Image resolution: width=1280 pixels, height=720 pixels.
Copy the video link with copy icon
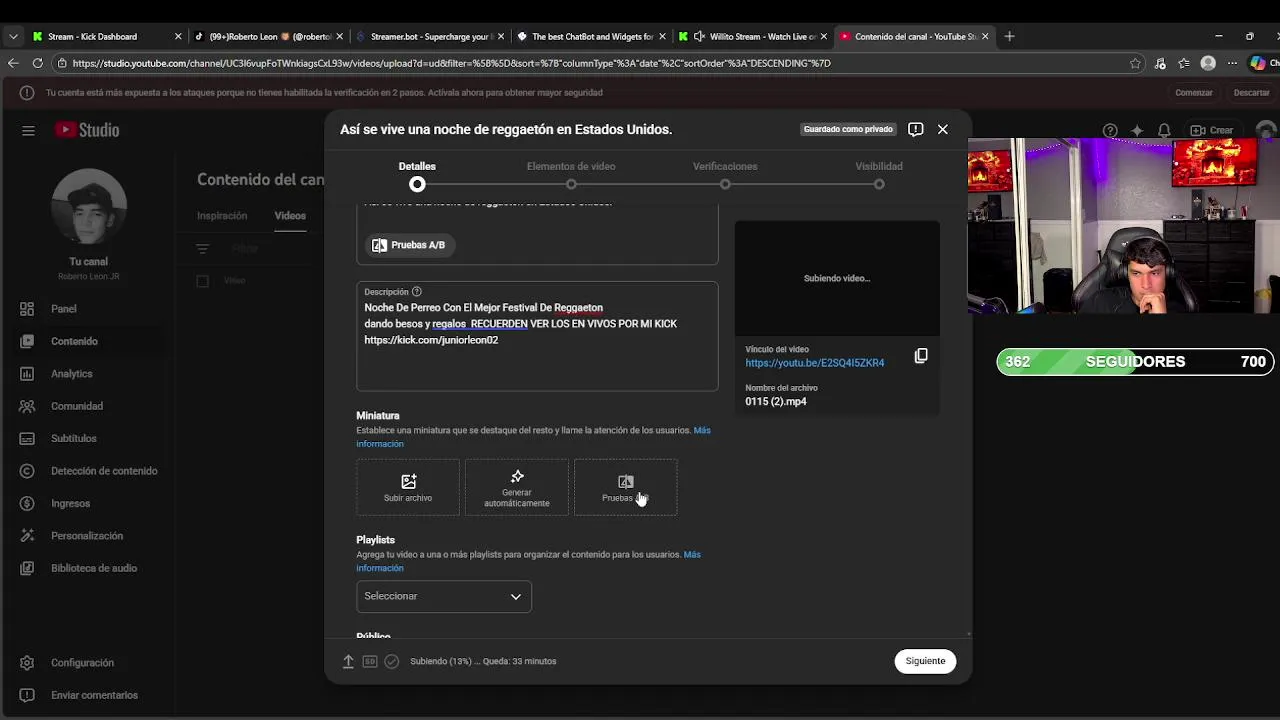921,356
